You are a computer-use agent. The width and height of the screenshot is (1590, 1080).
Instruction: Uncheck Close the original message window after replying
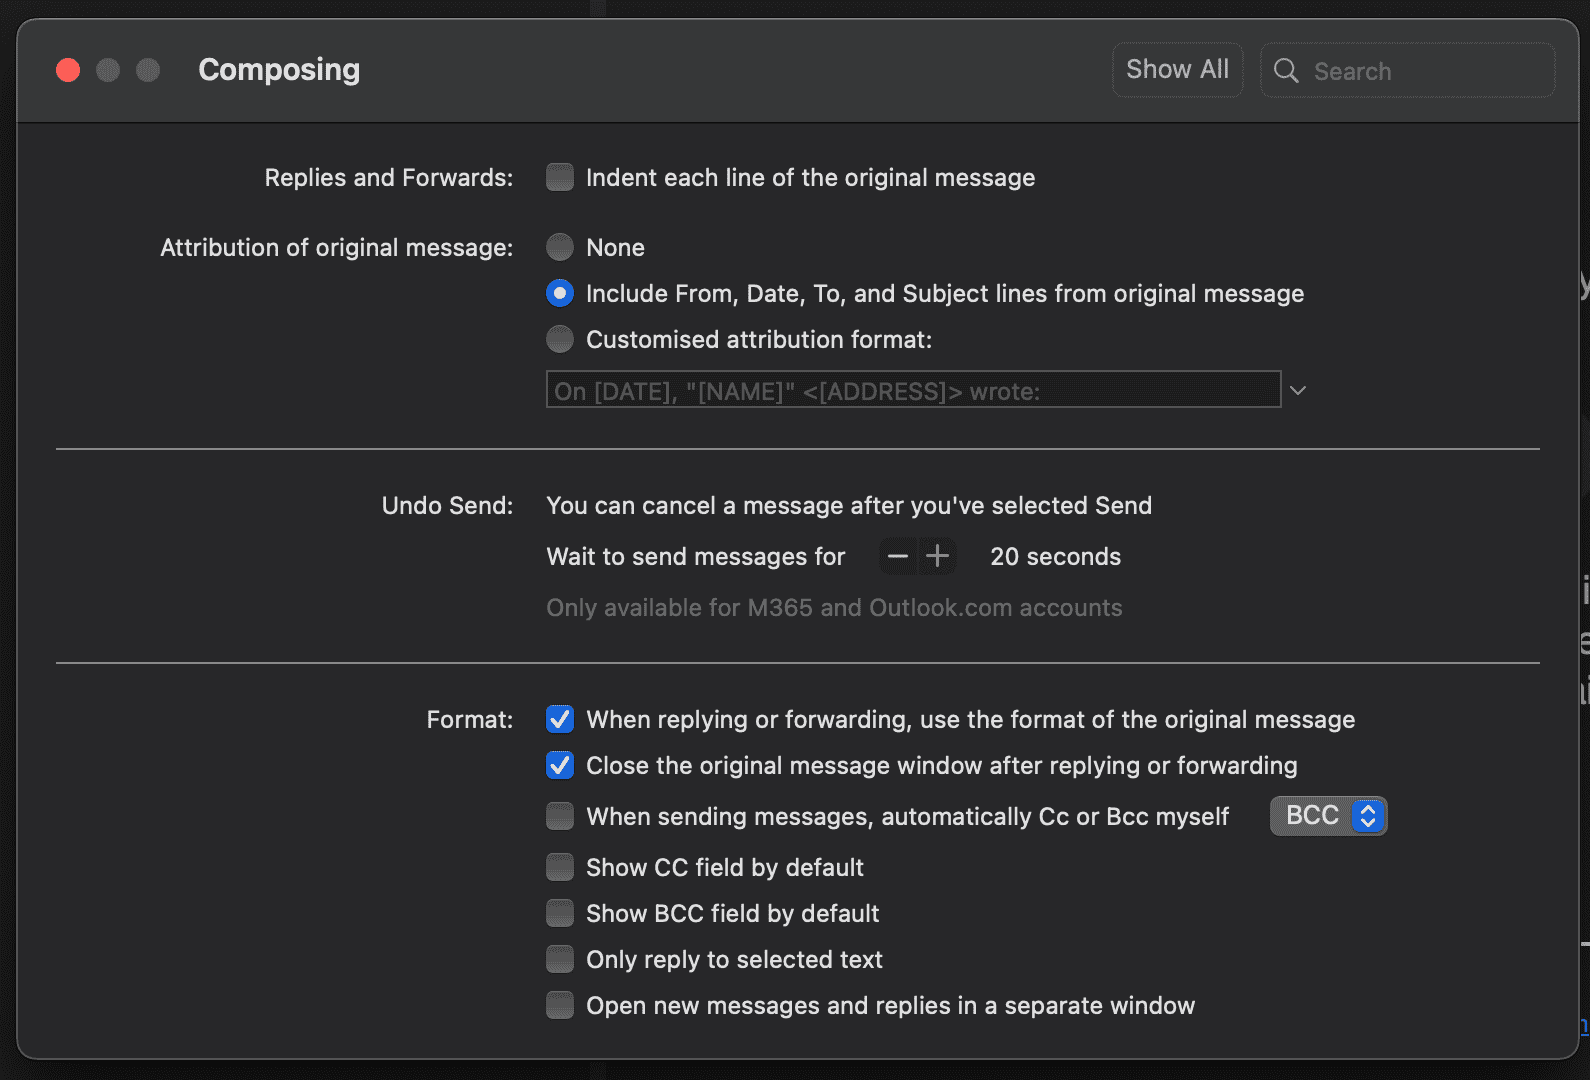point(560,765)
